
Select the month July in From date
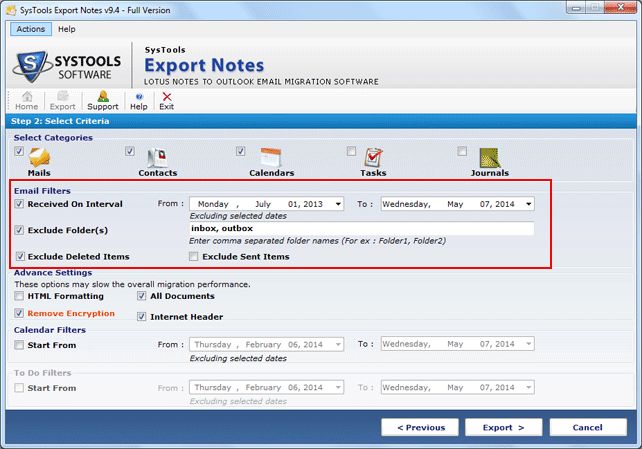(263, 204)
